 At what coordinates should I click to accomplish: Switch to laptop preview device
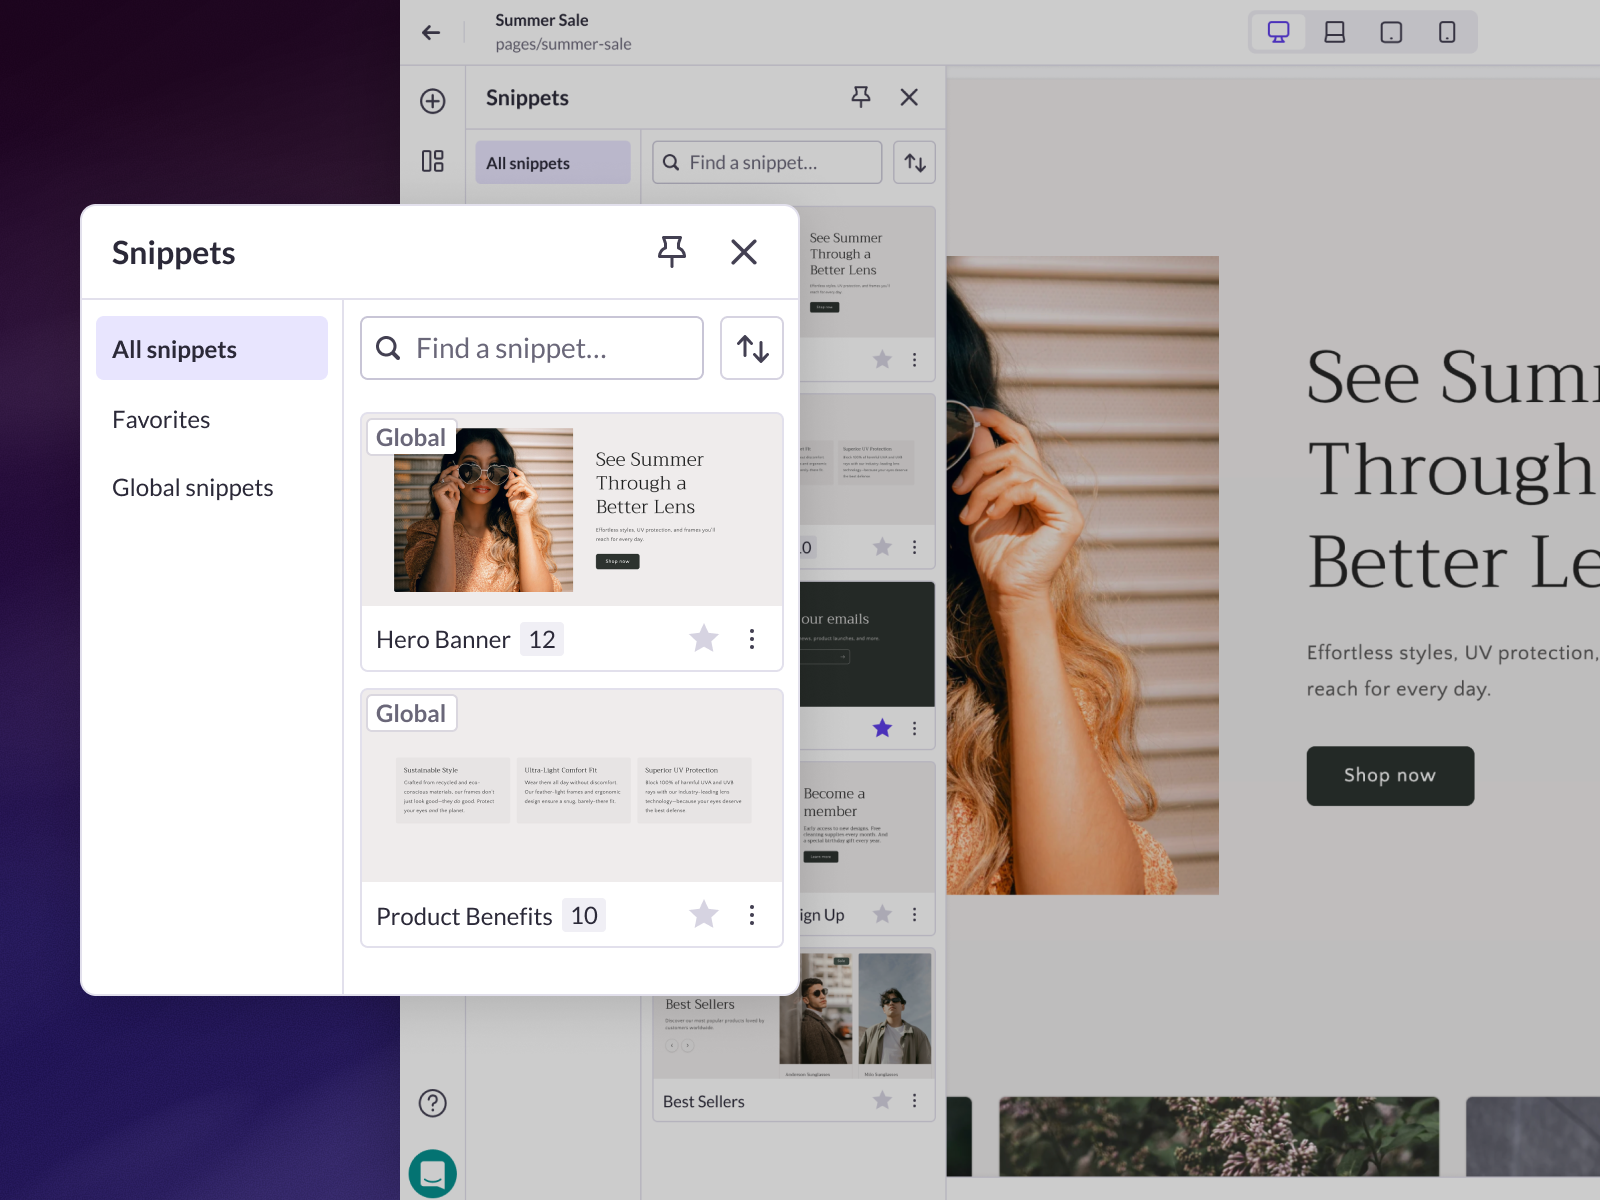(x=1335, y=32)
